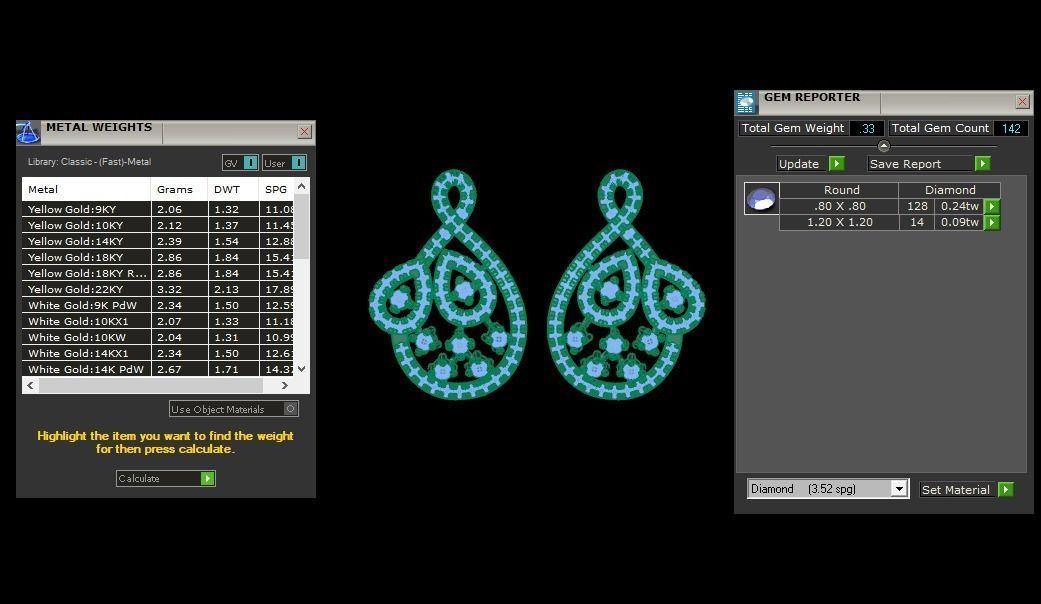Click the round gem shape thumbnail
This screenshot has height=604, width=1041.
(761, 198)
